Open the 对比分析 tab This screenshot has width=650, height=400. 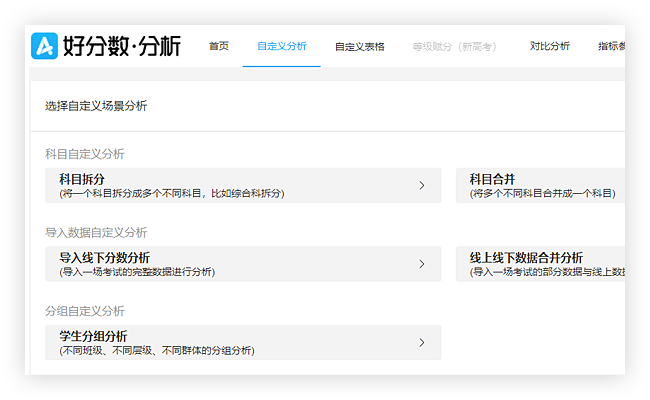tap(549, 46)
